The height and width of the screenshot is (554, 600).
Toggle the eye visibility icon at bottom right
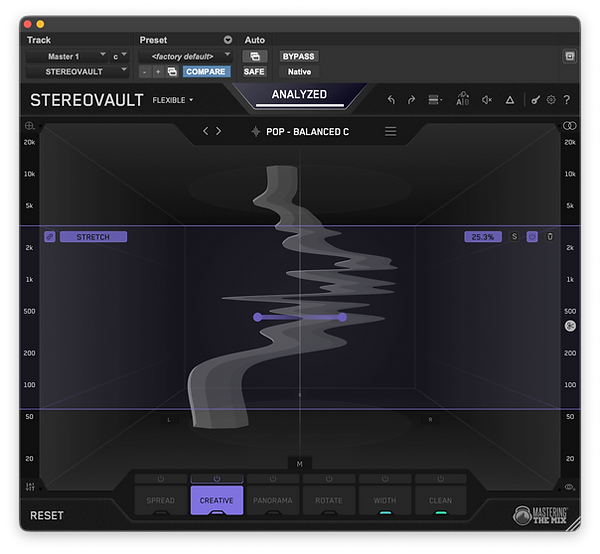click(569, 487)
